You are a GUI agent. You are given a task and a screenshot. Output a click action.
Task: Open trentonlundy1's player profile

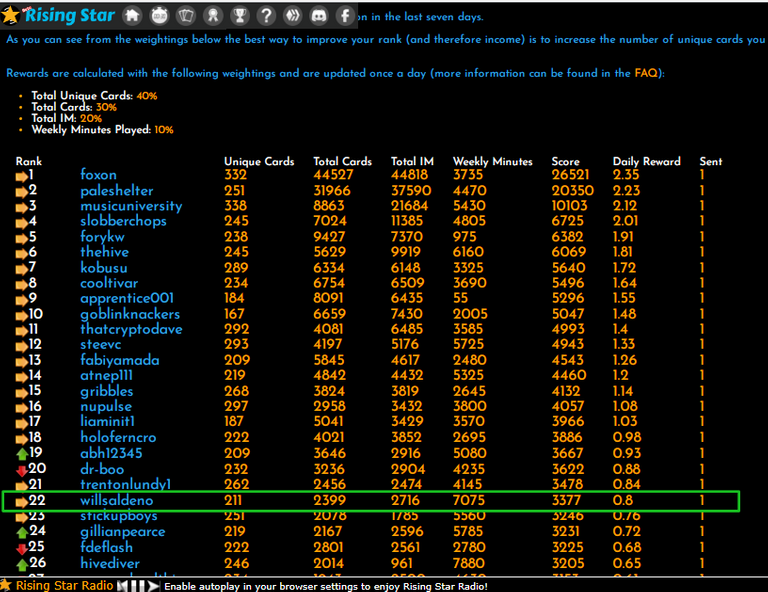125,484
